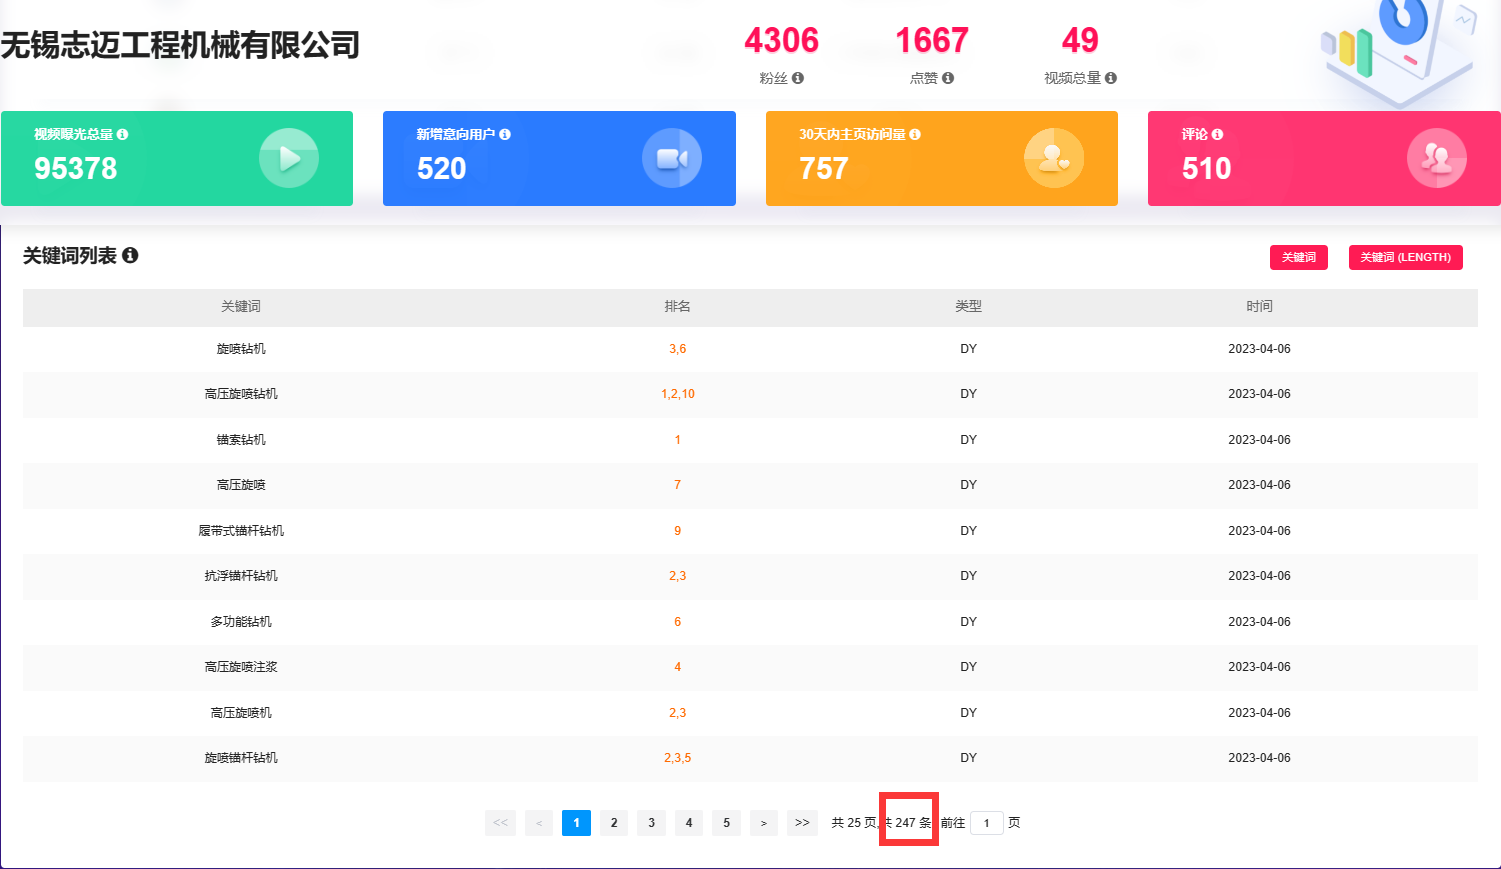The width and height of the screenshot is (1501, 869).
Task: Click rank 4 for 高压旋喷注浆
Action: coord(678,667)
